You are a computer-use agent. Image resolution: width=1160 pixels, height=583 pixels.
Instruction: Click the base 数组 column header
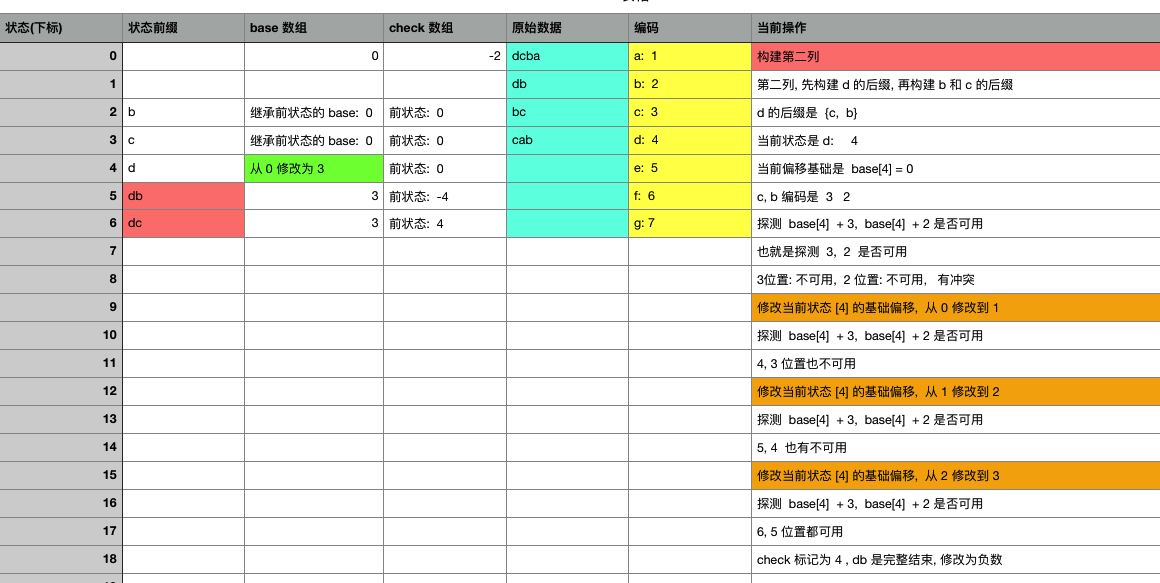coord(280,28)
